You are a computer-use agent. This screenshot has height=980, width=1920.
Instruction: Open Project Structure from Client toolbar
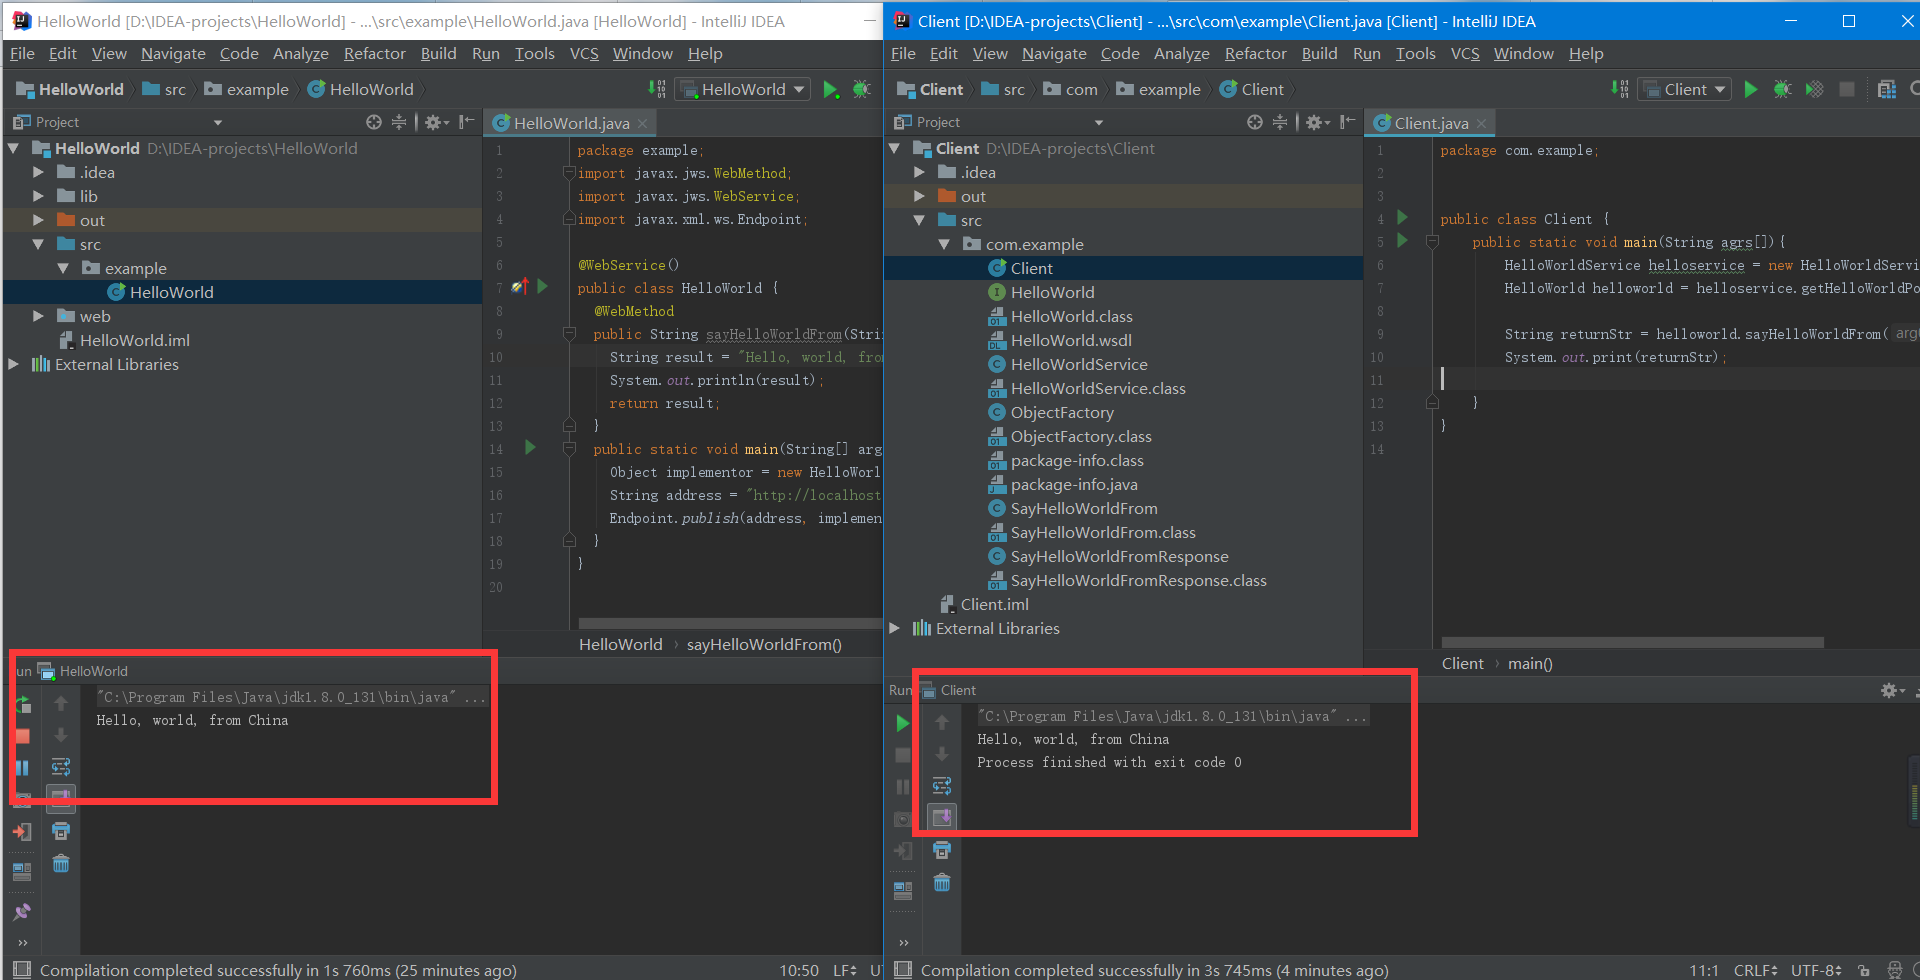(1886, 89)
